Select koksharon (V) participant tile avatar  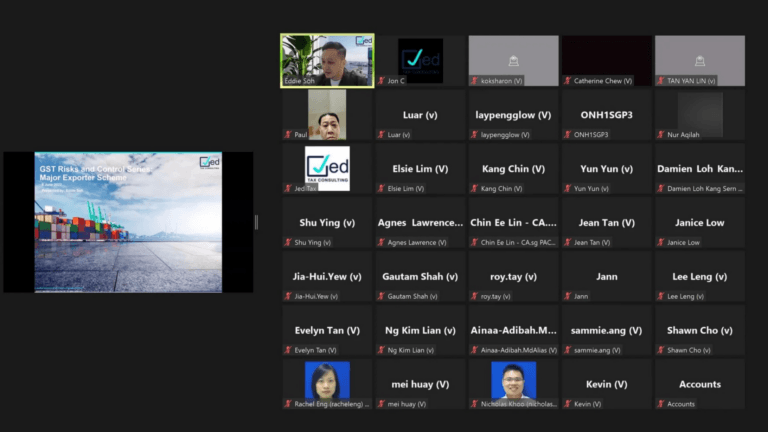513,61
